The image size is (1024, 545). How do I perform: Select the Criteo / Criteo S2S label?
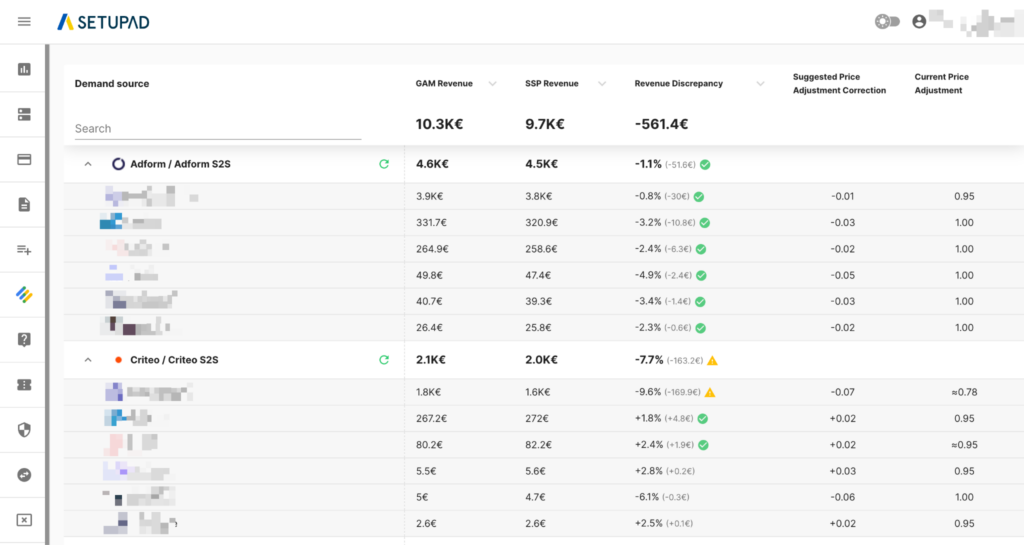click(174, 360)
